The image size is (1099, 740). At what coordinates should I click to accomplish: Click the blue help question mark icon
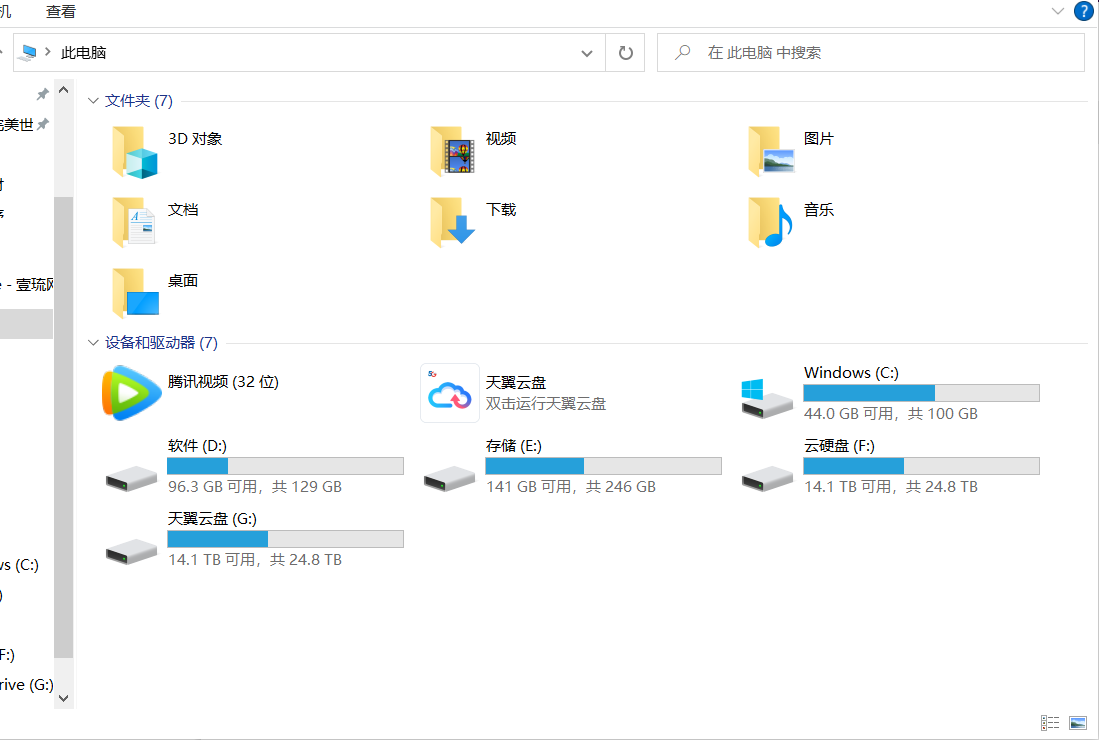coord(1084,11)
